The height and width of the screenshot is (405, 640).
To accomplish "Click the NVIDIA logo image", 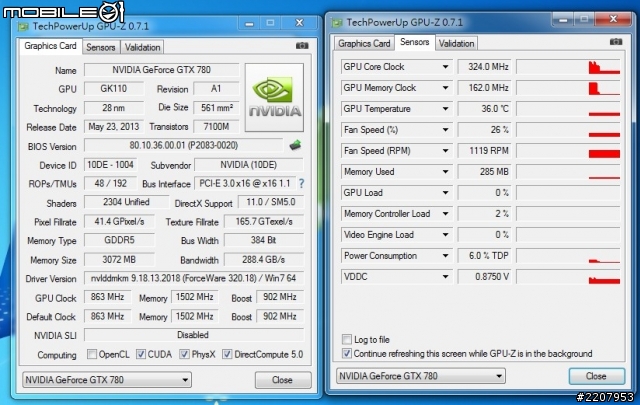I will pos(274,97).
